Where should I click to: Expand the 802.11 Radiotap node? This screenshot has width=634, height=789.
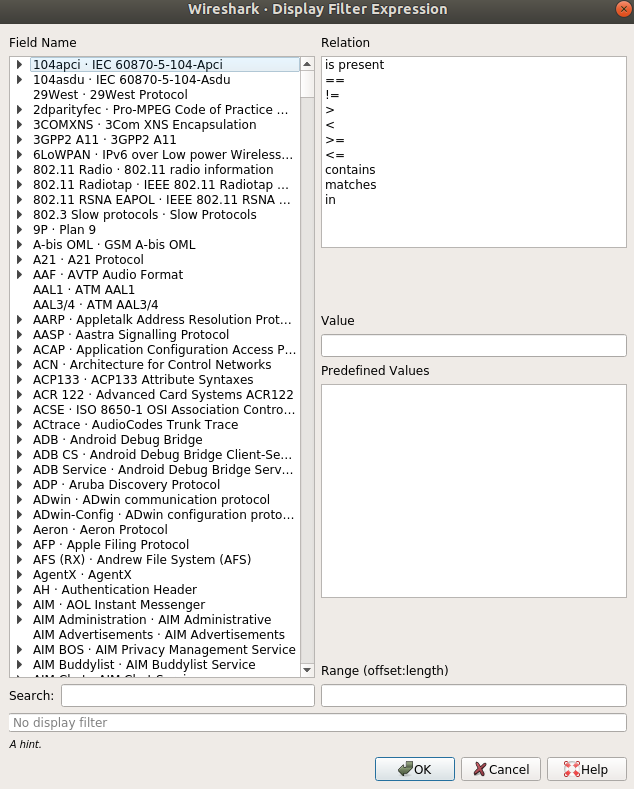pos(19,185)
